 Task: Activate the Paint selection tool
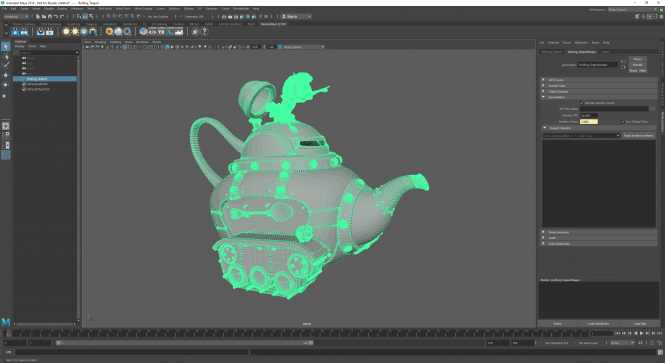pyautogui.click(x=6, y=65)
